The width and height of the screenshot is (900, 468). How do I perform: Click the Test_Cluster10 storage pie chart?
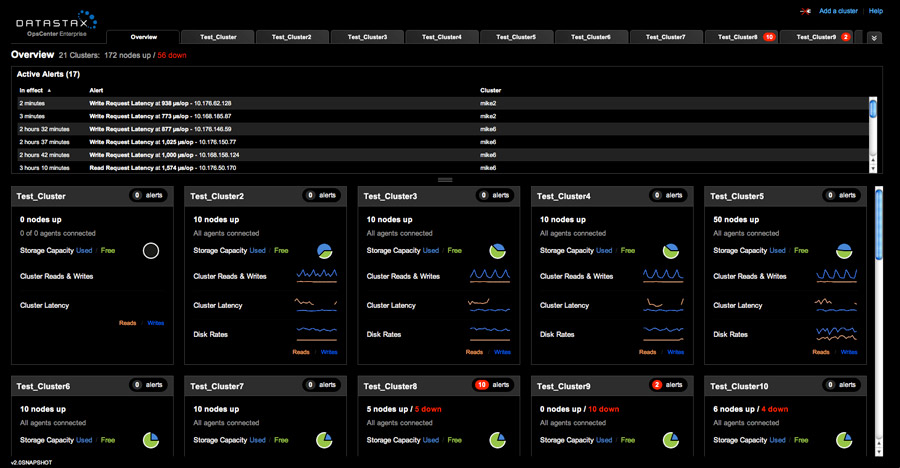point(844,440)
